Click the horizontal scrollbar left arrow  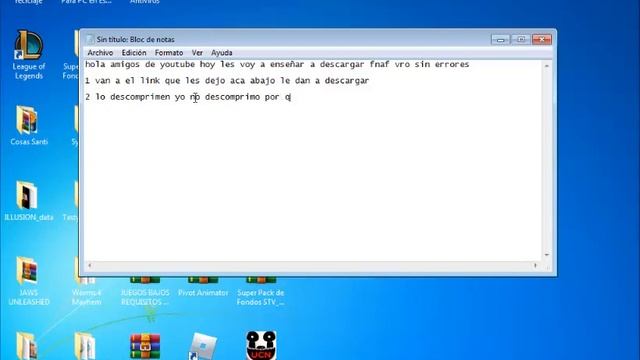[x=90, y=265]
